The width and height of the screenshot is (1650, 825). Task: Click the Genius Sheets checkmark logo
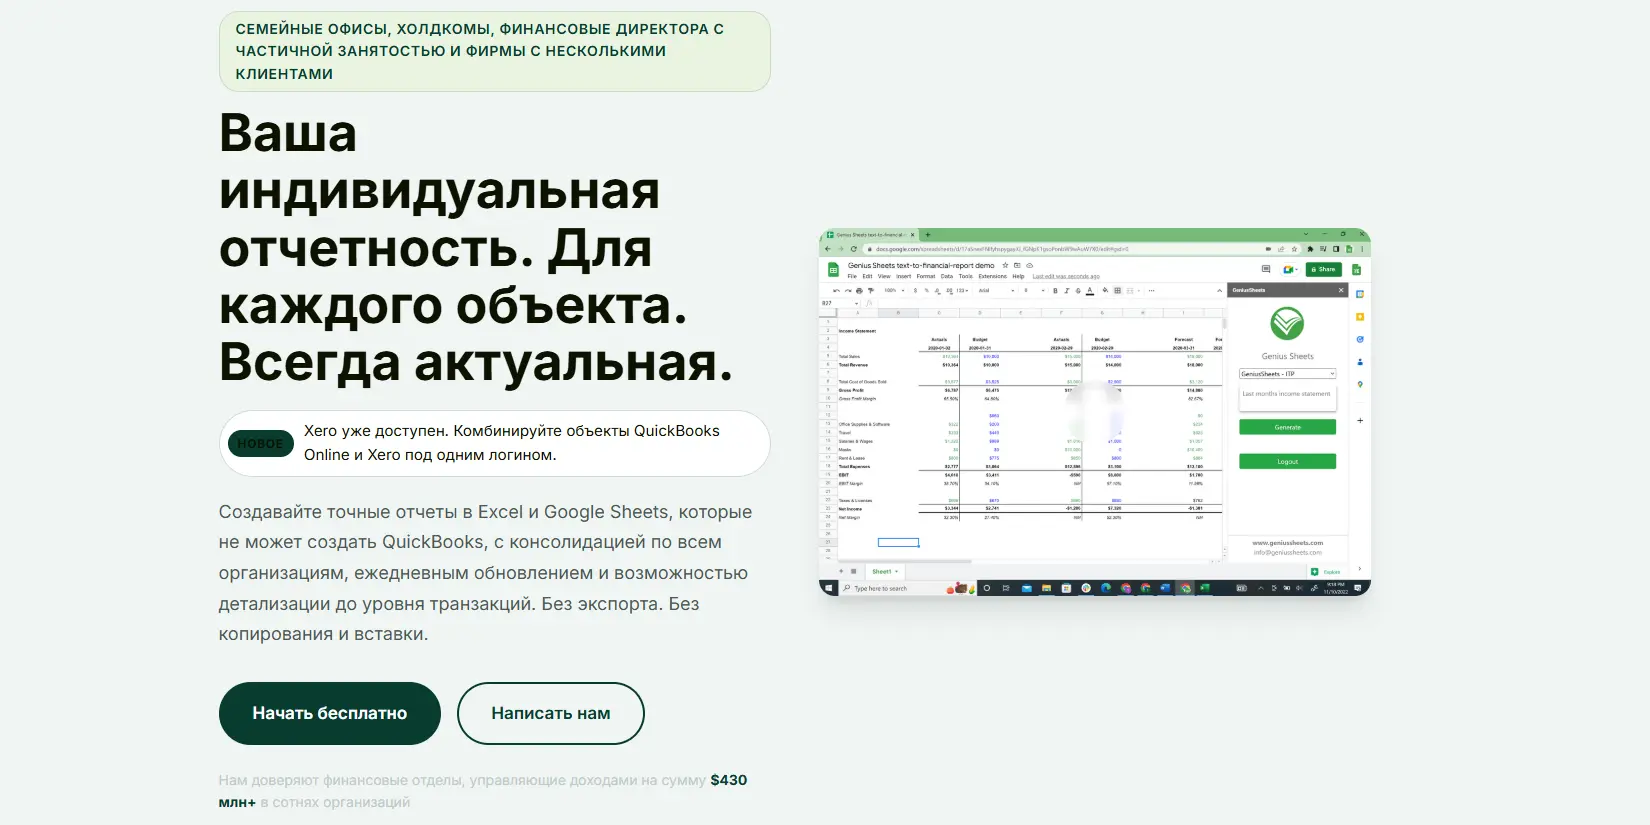pyautogui.click(x=1287, y=324)
